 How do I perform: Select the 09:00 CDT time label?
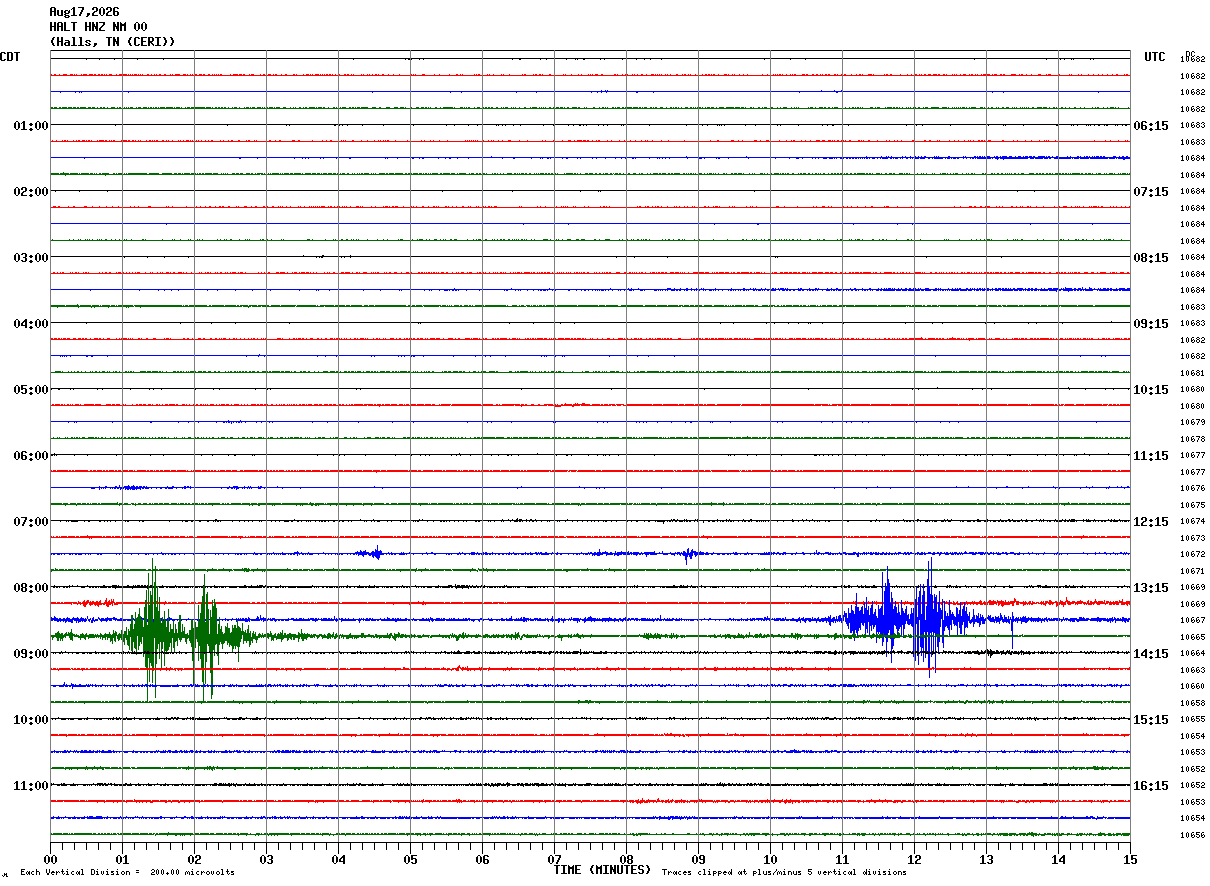(31, 654)
